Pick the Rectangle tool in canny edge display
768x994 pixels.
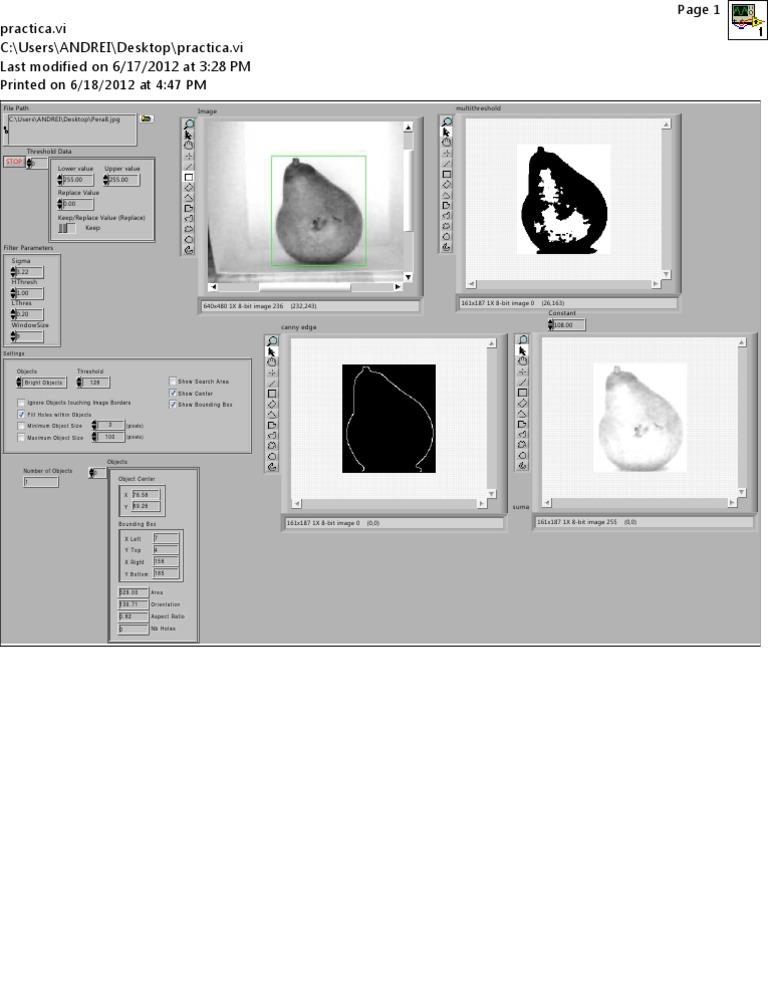click(x=272, y=394)
